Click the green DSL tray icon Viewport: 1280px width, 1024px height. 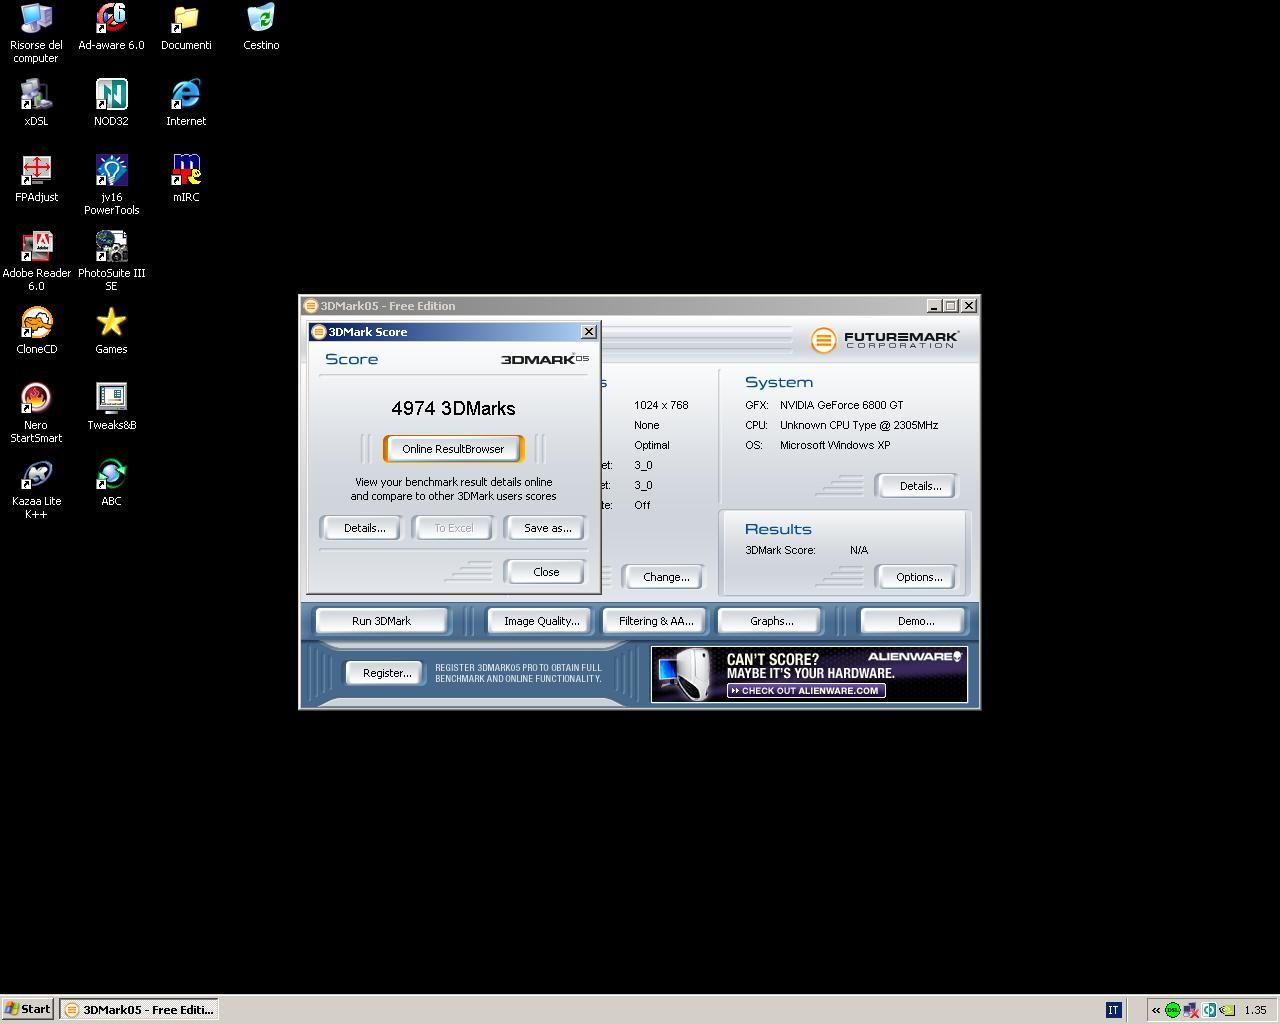tap(1173, 1010)
